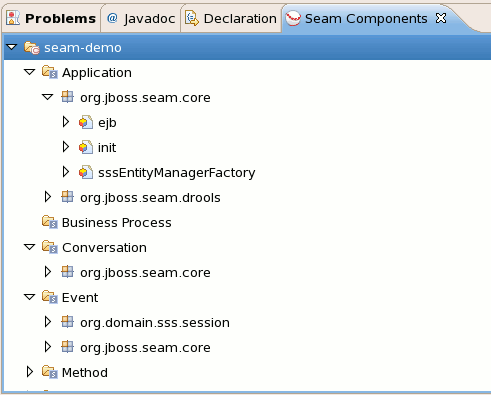Viewport: 491px width, 395px height.
Task: Click the Business Process folder icon
Action: click(x=50, y=222)
